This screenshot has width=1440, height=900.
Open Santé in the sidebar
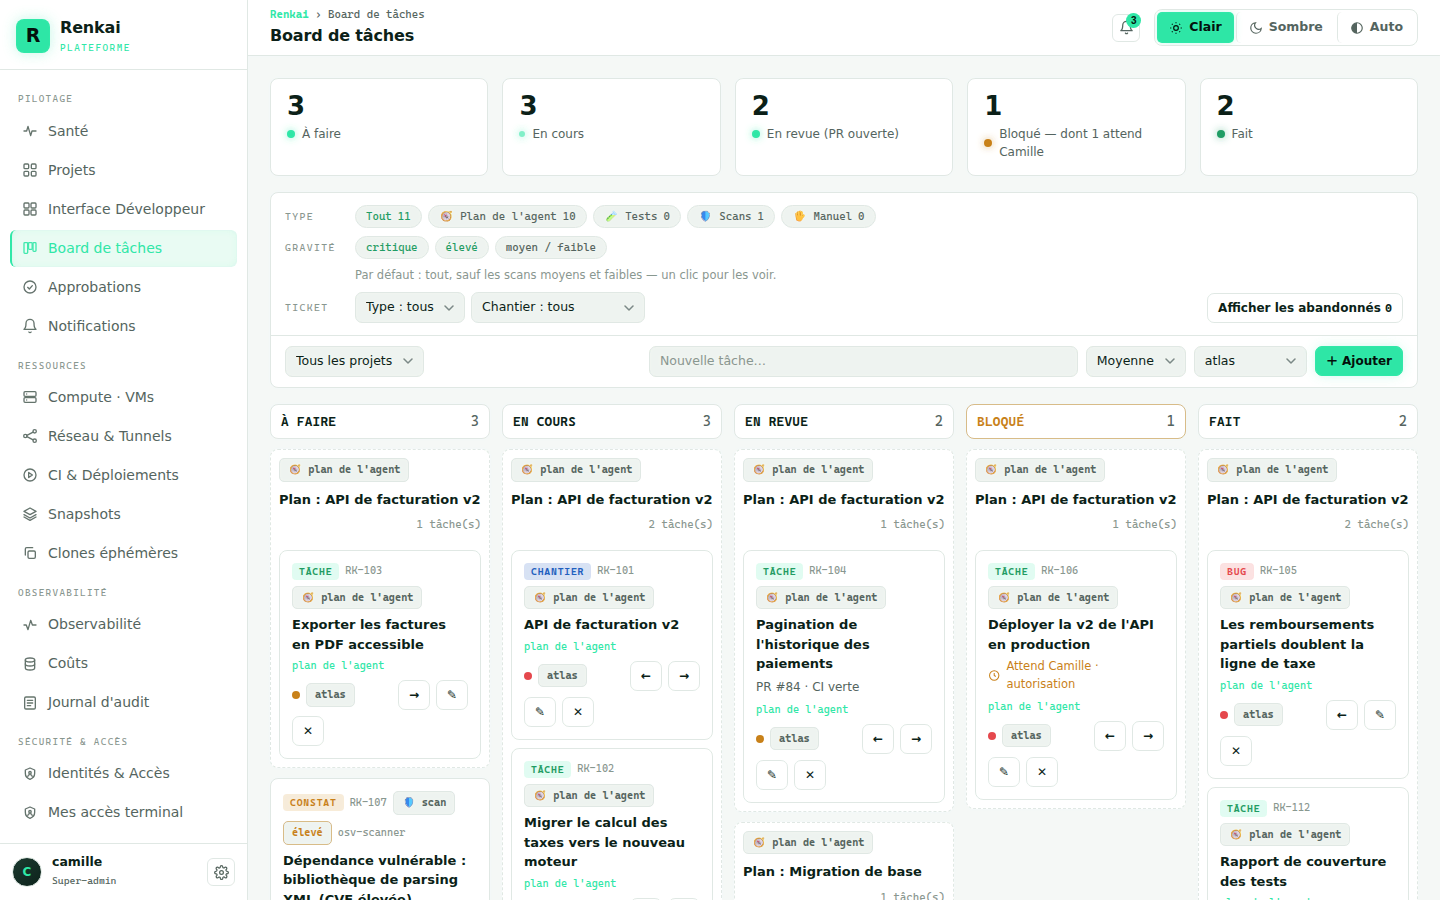click(x=124, y=131)
